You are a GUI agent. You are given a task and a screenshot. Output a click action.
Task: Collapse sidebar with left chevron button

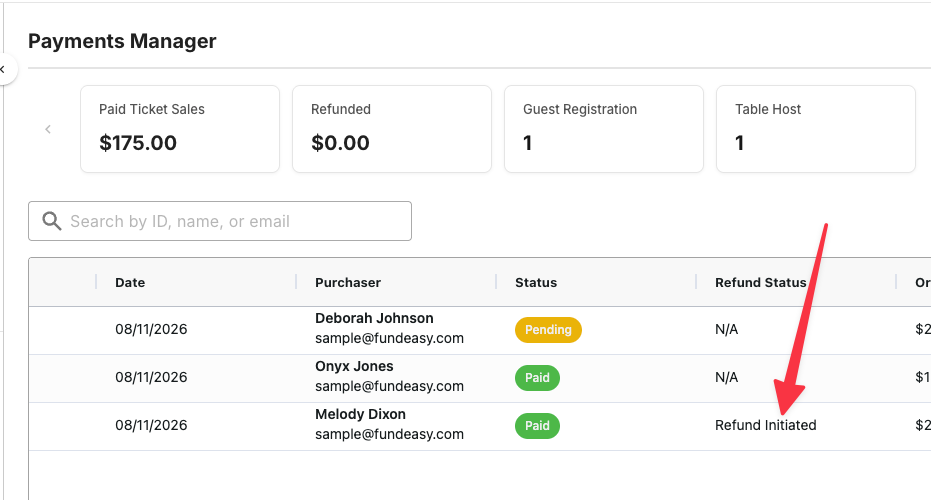5,69
